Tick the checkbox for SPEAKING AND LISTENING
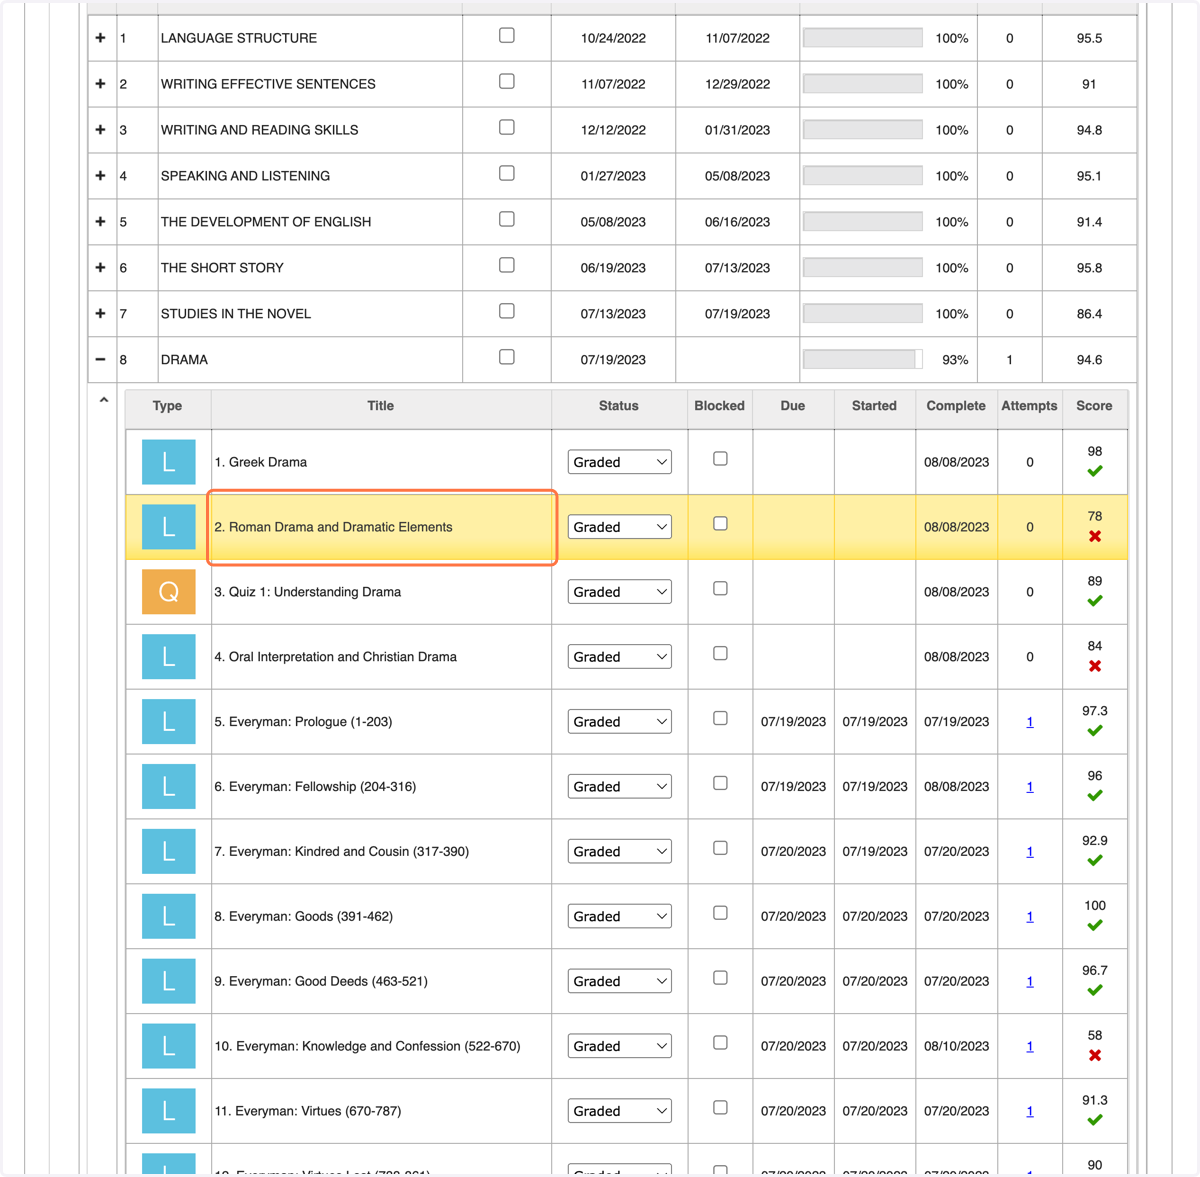 click(507, 174)
